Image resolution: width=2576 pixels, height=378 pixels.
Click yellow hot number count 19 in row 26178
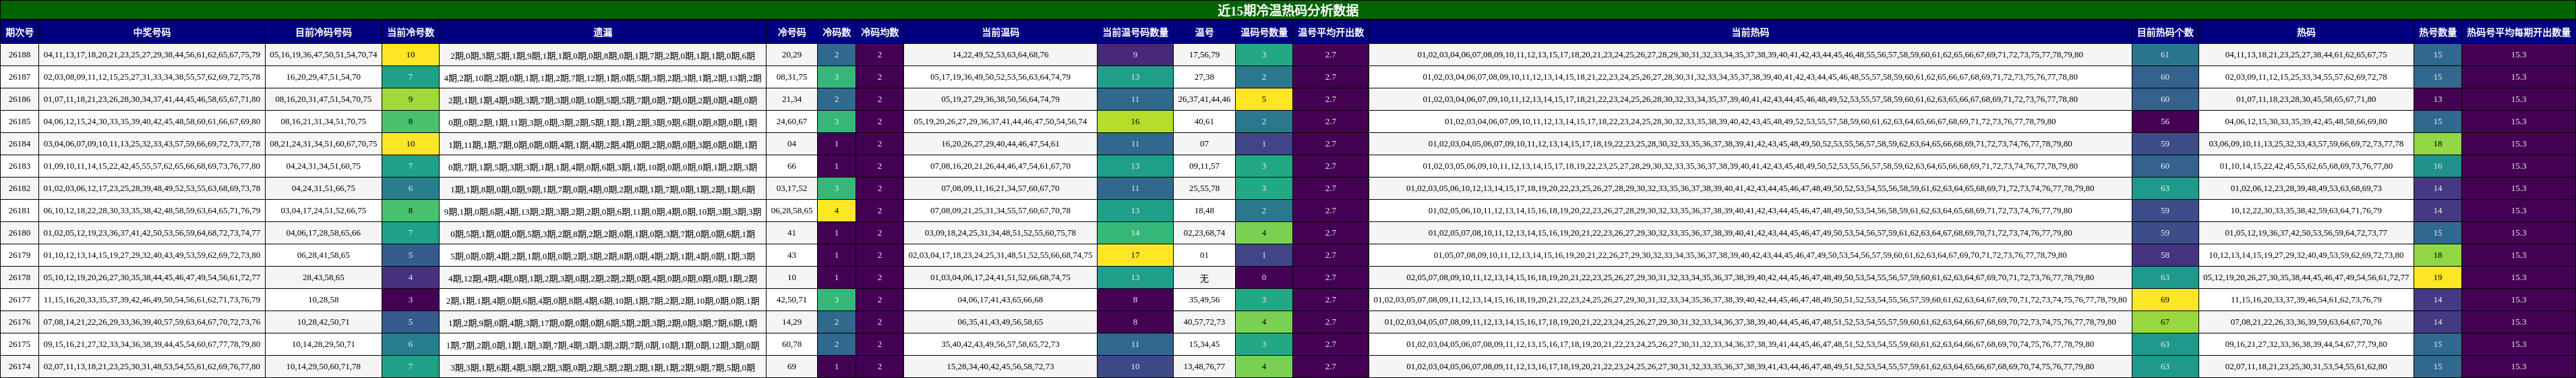[x=2437, y=277]
